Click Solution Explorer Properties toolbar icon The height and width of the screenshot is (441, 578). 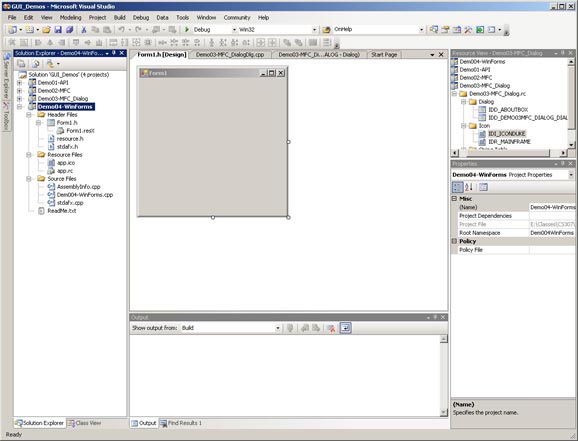tap(21, 64)
